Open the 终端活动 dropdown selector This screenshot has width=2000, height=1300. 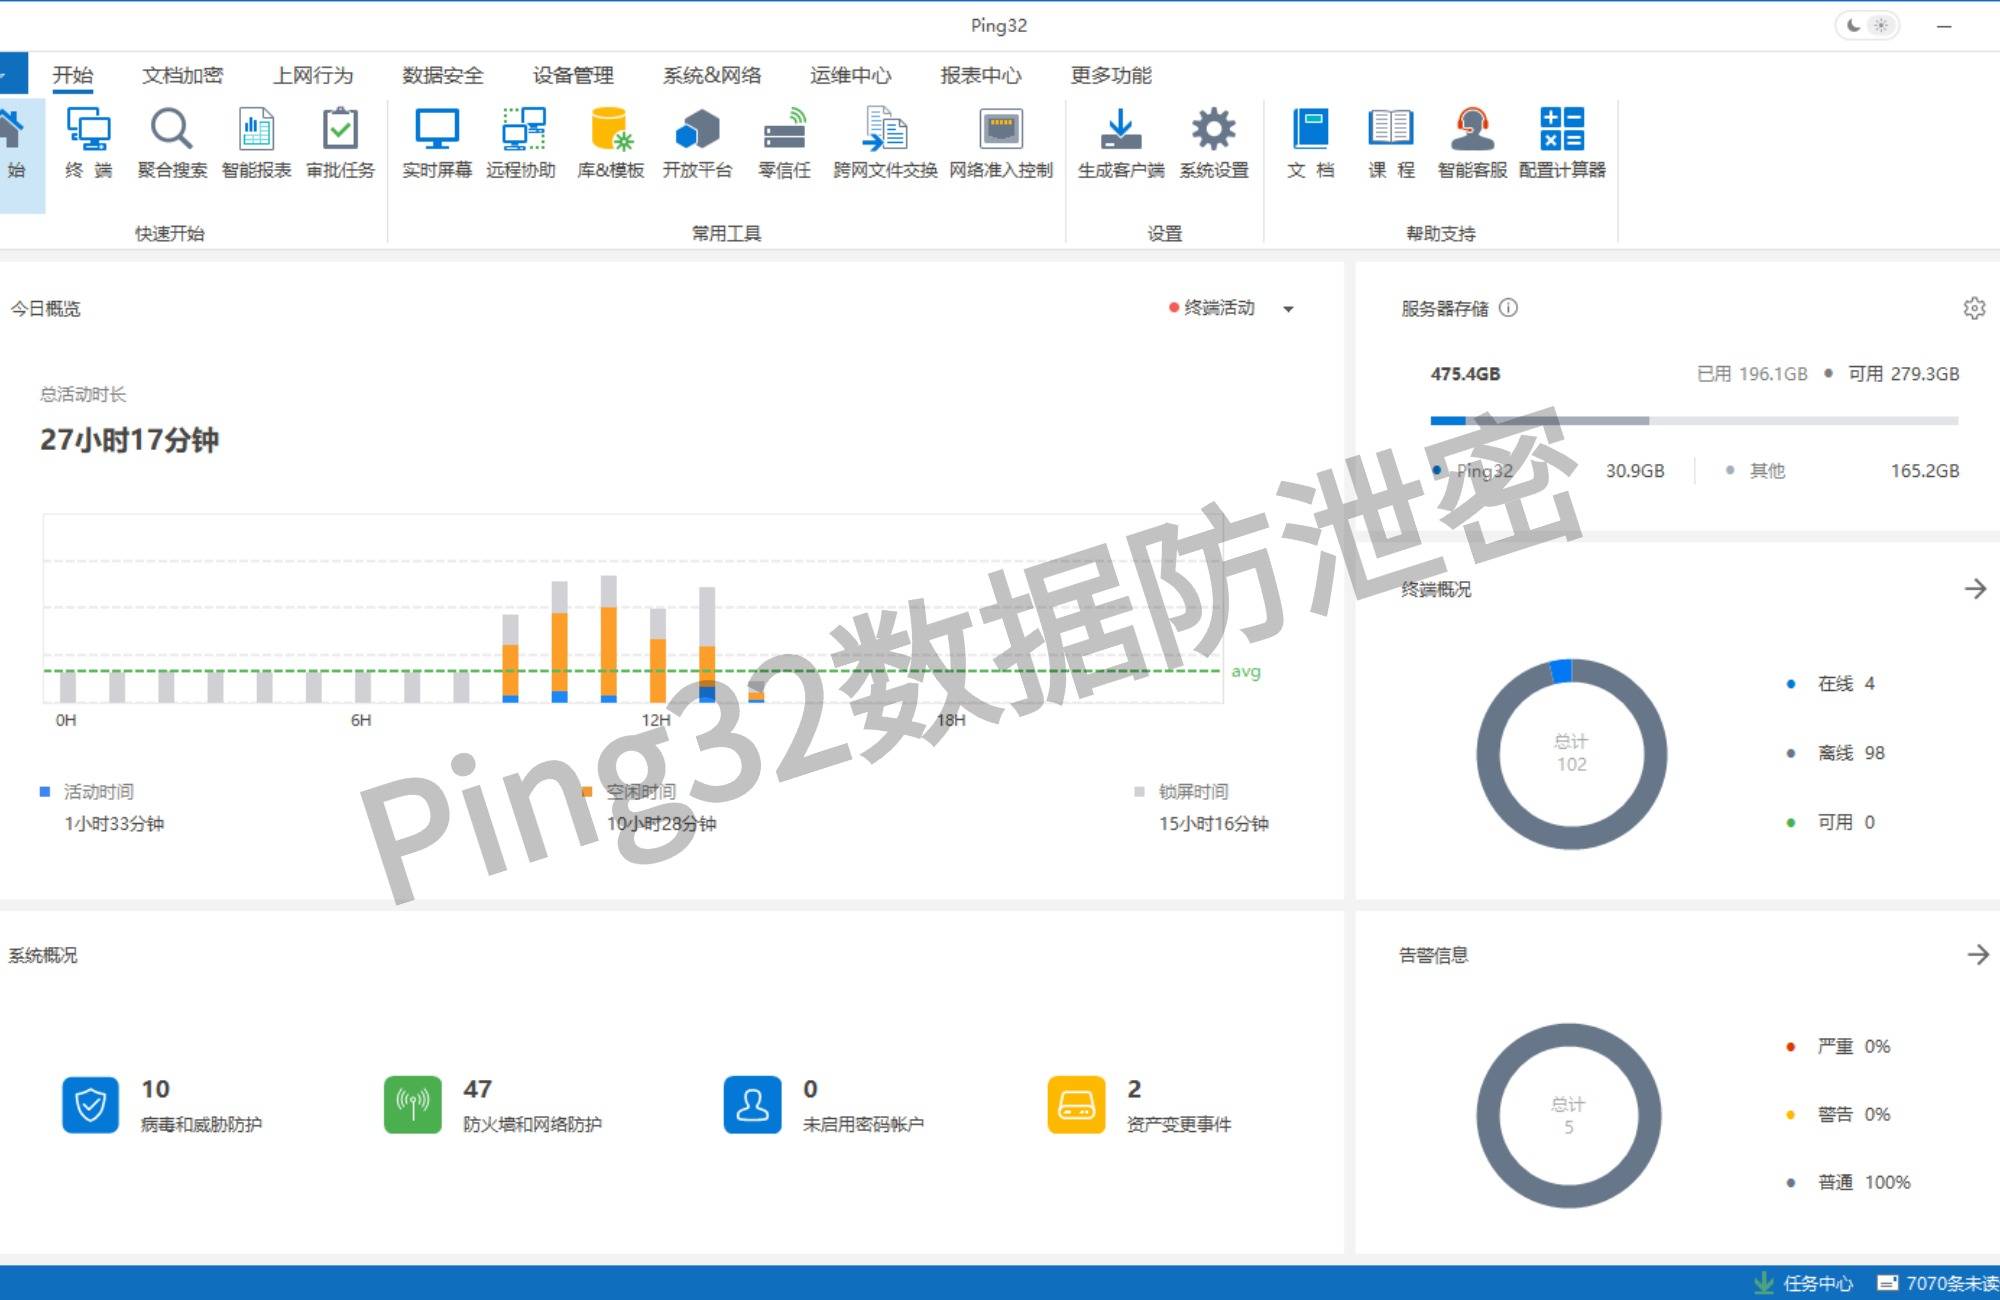point(1222,308)
